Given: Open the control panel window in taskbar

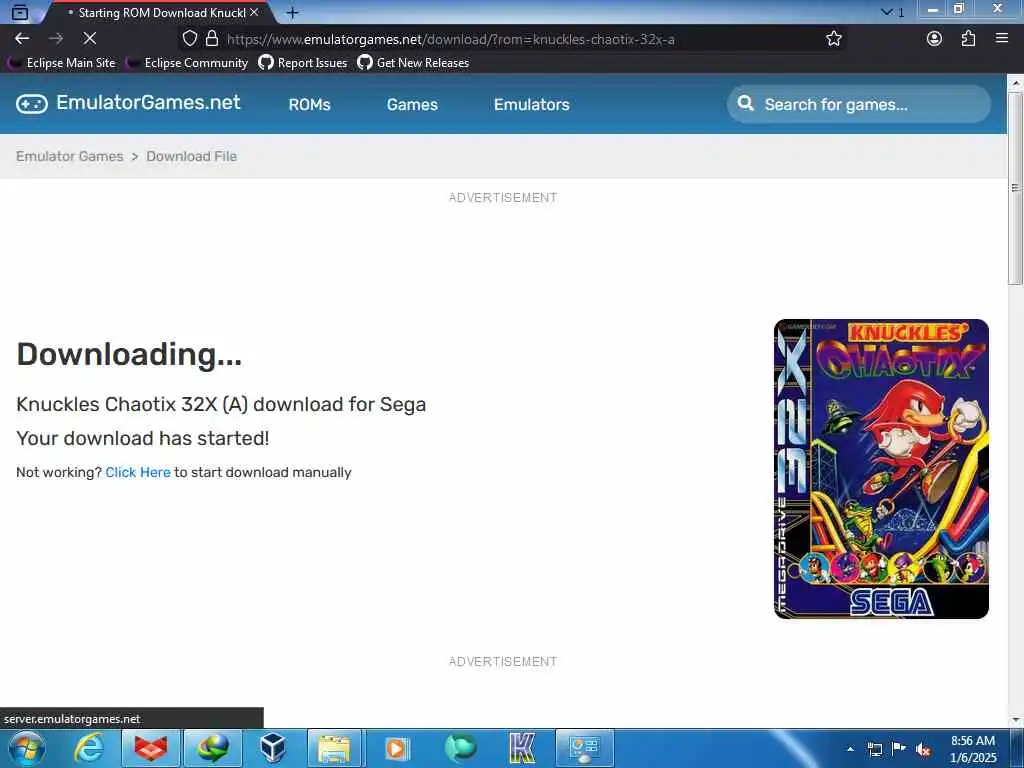Looking at the screenshot, I should pyautogui.click(x=584, y=748).
